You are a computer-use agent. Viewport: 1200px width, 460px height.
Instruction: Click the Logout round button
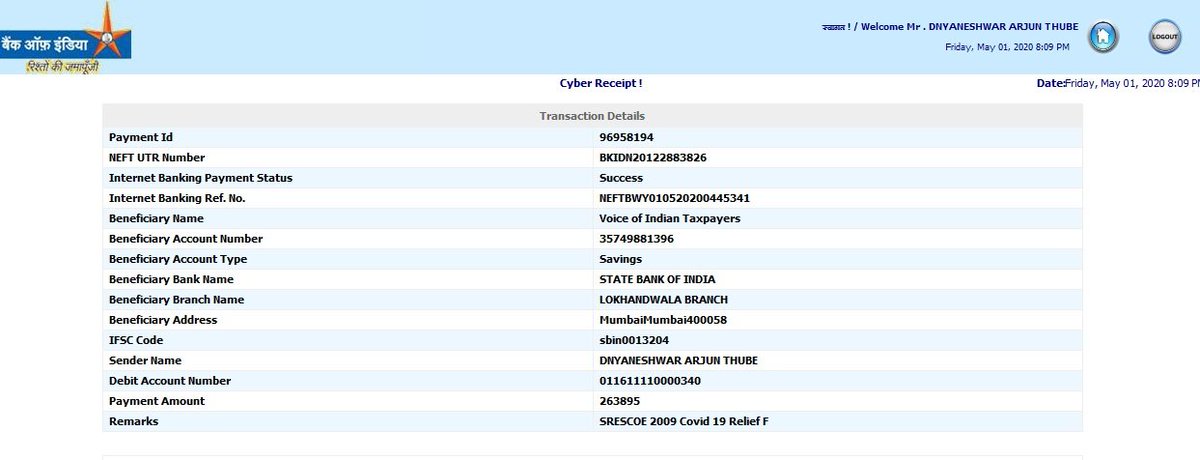pyautogui.click(x=1165, y=36)
